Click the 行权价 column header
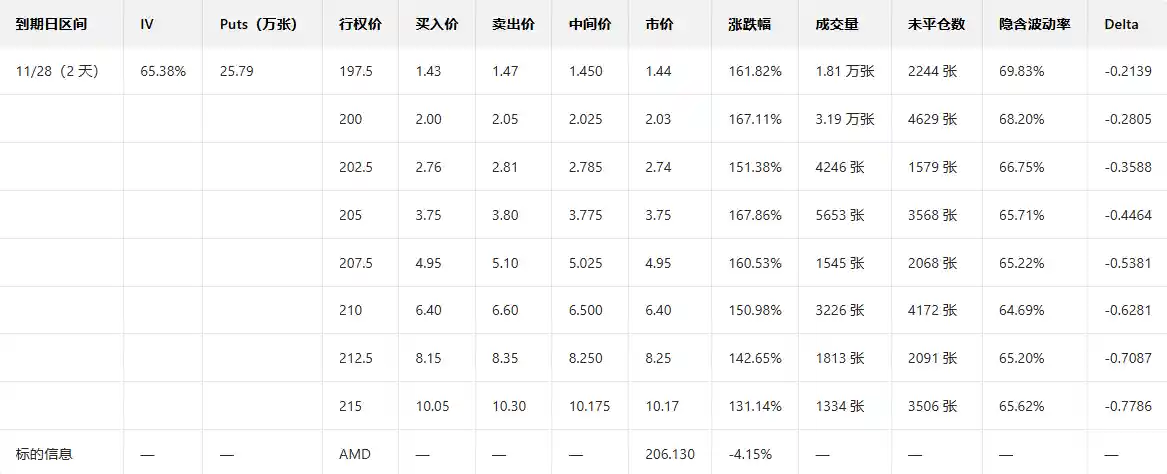Image resolution: width=1167 pixels, height=474 pixels. (x=360, y=24)
